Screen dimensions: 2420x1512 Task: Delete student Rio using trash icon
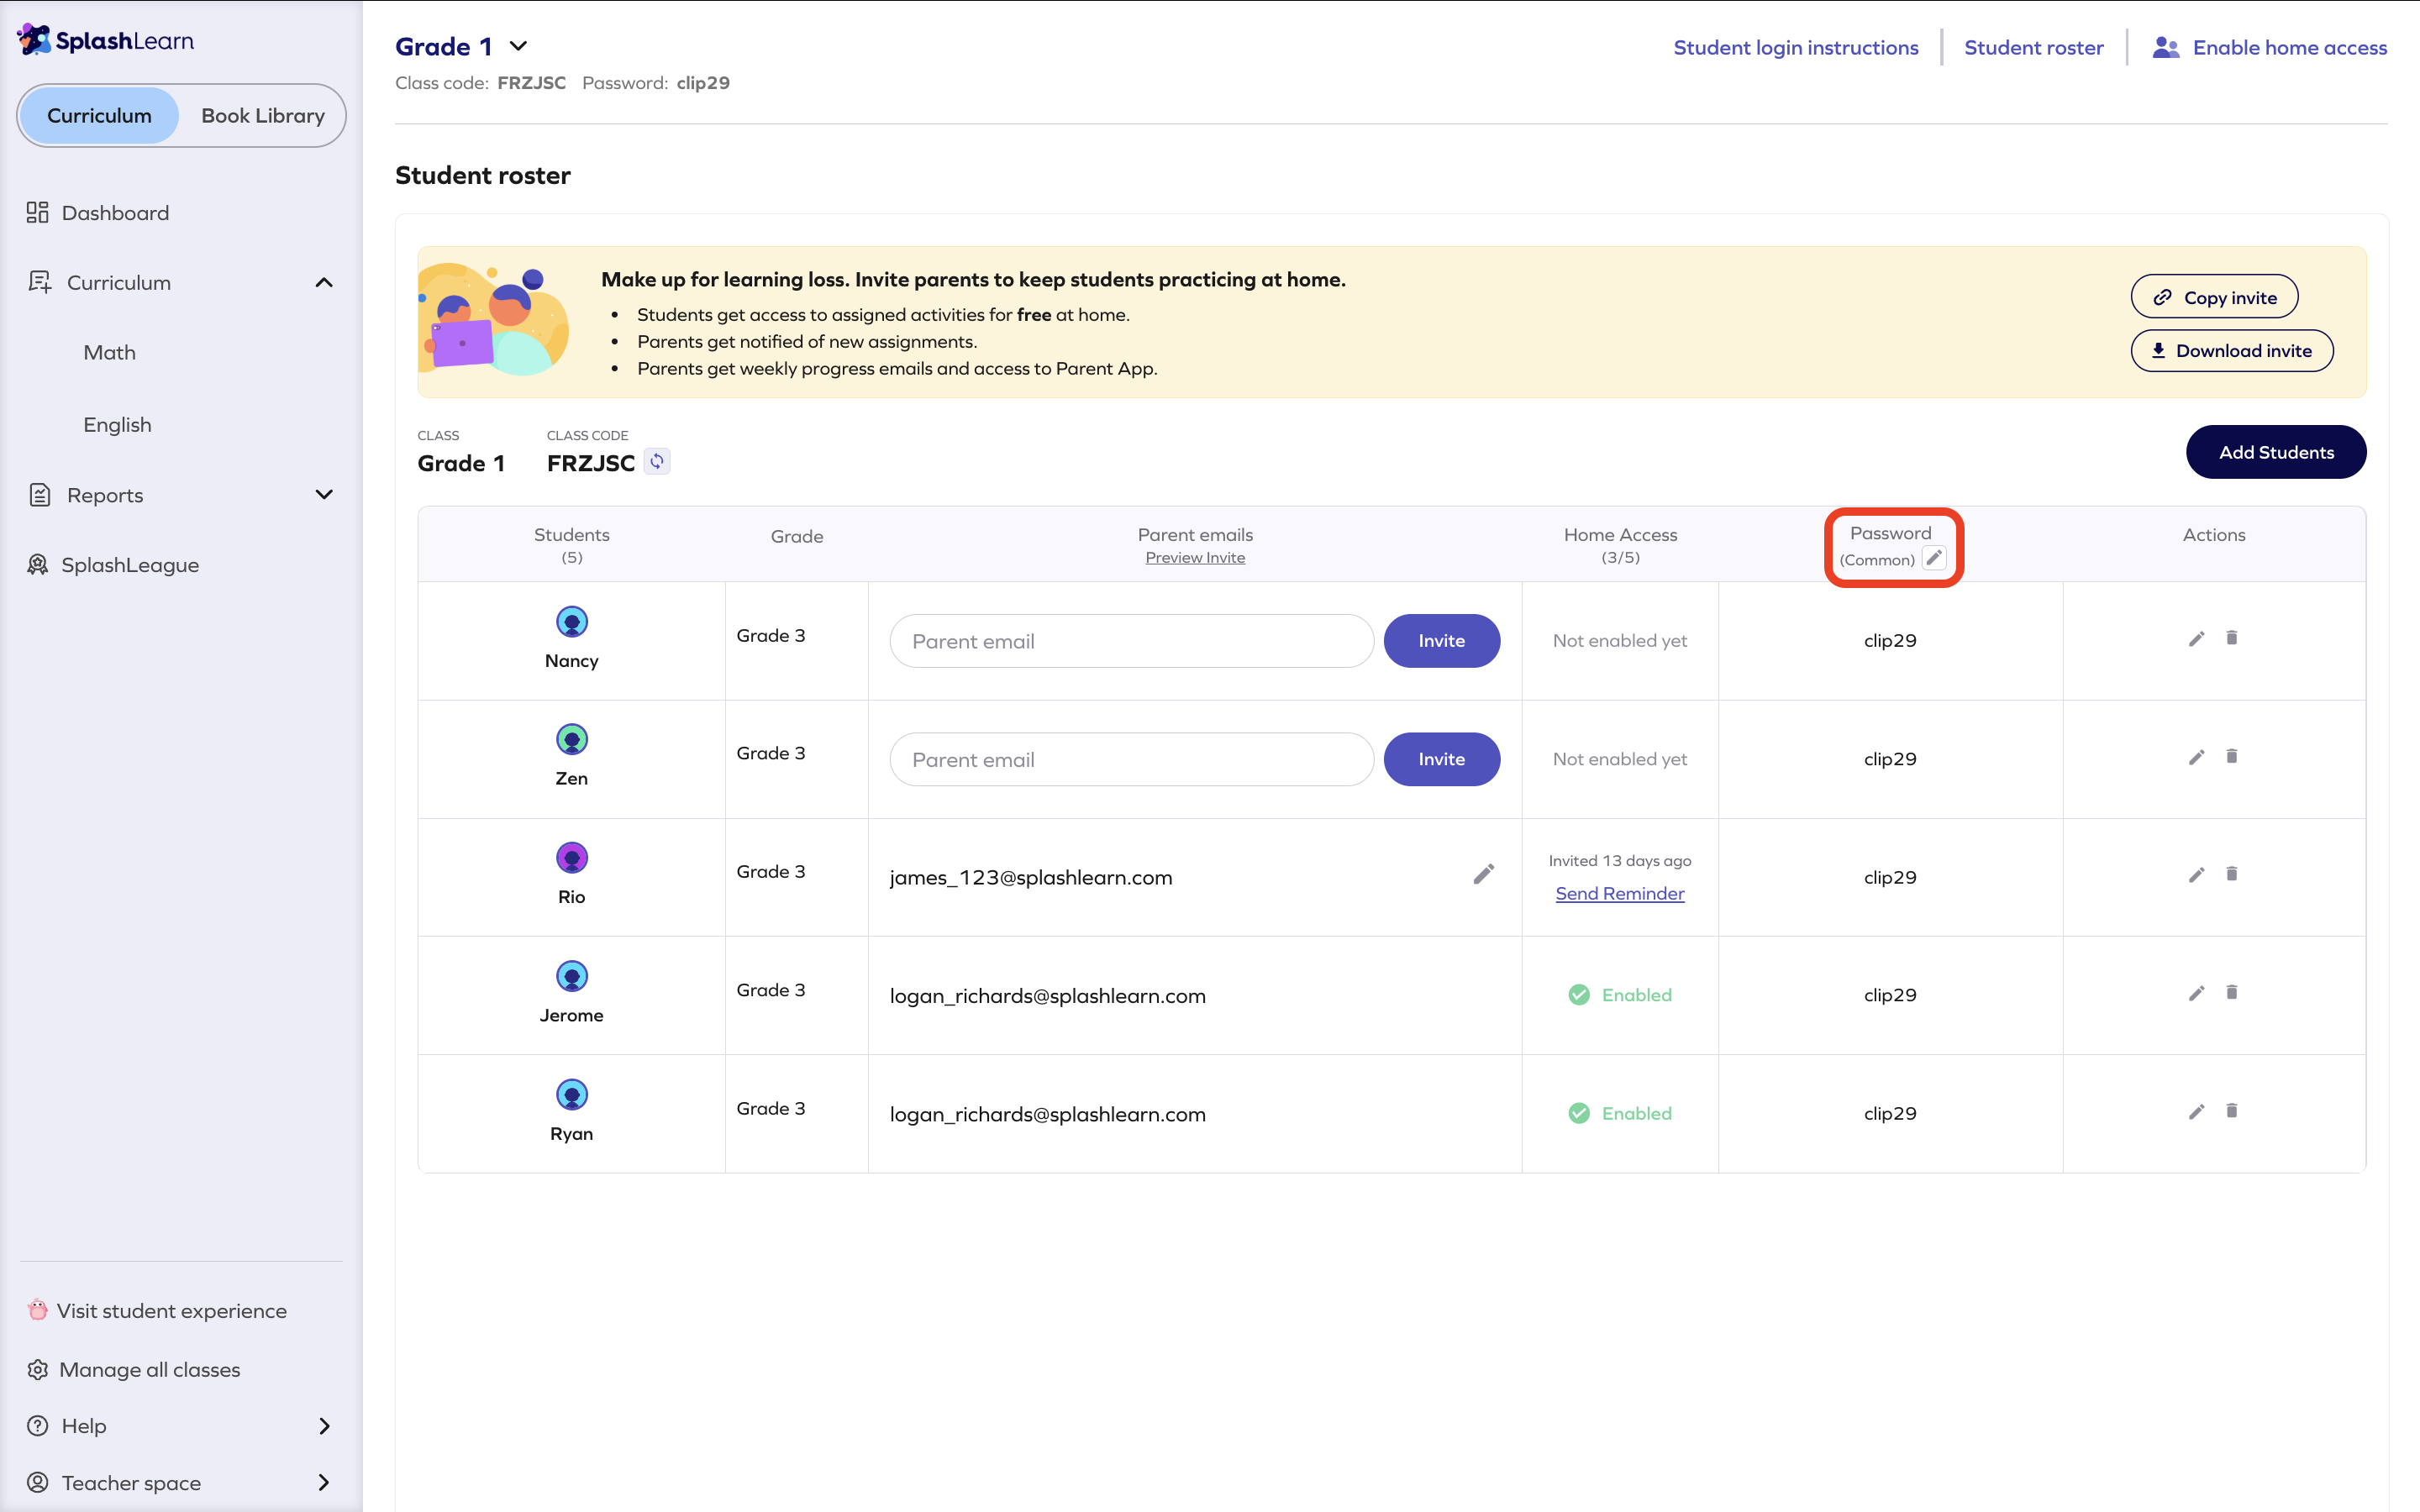(x=2232, y=874)
